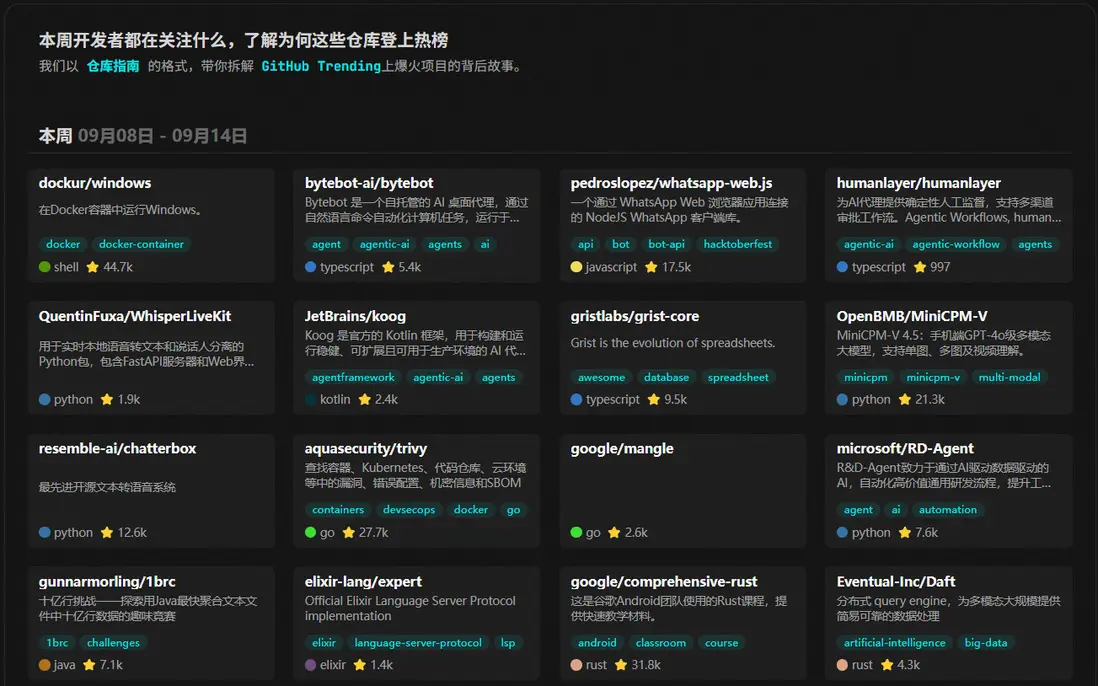Screen dimensions: 1098x686
Task: Click the star icon on gunnarmorling/1brc card
Action: click(89, 664)
